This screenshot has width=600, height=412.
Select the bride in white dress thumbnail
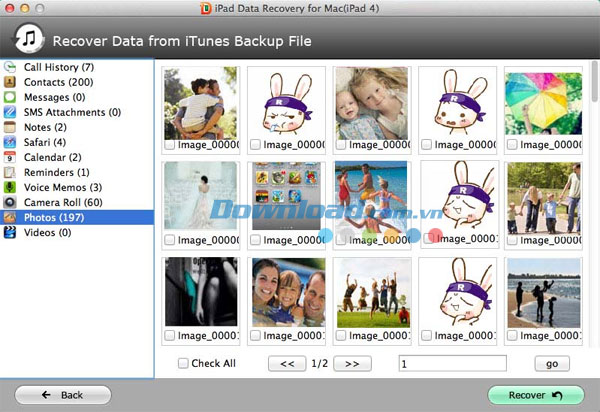click(x=201, y=195)
